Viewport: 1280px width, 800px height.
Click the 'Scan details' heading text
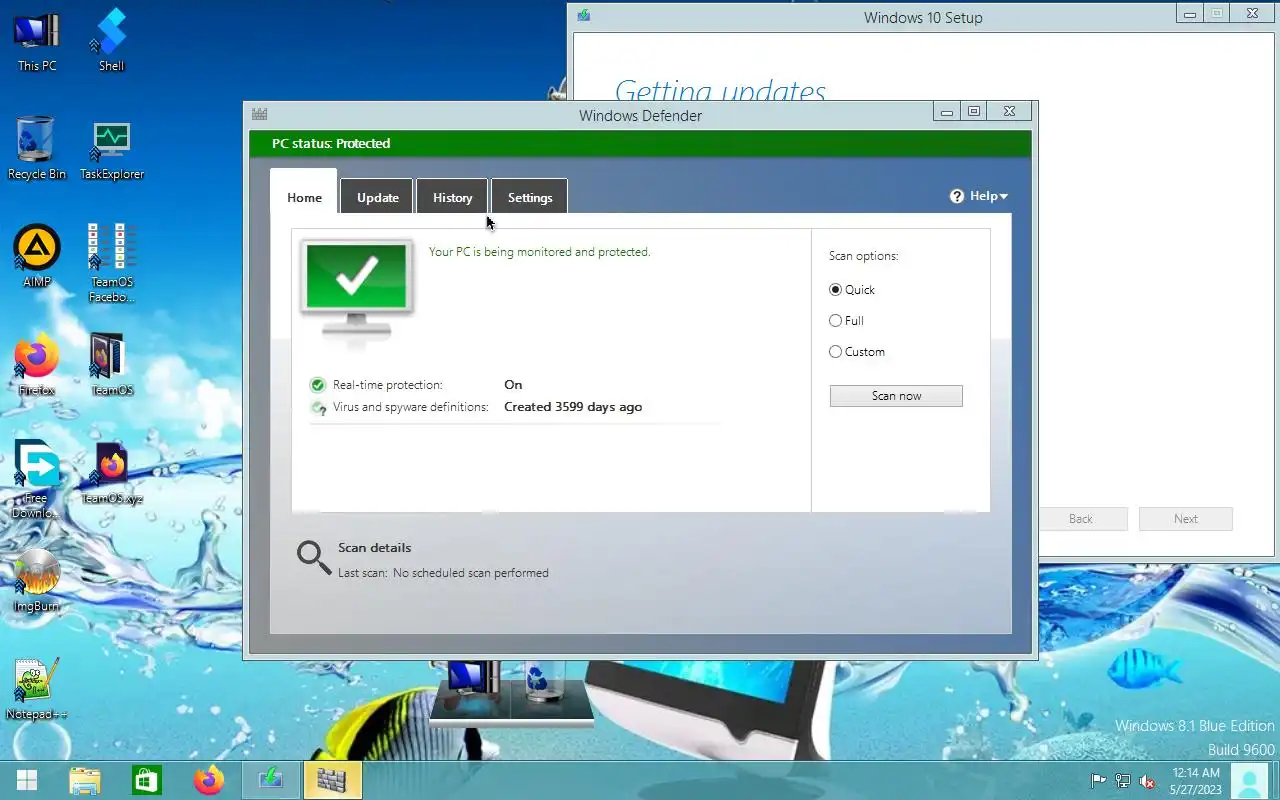coord(374,548)
